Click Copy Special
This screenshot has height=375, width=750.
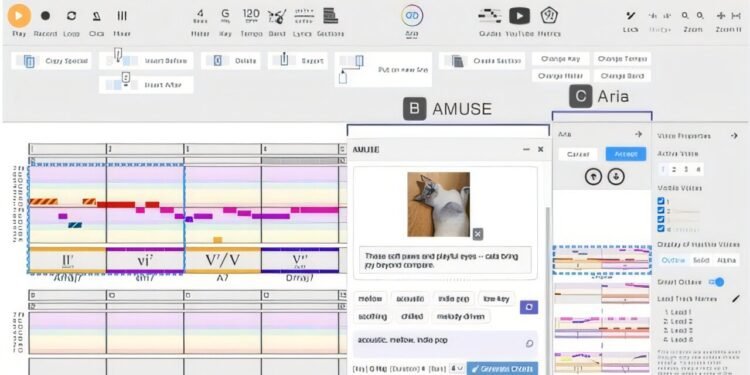(52, 61)
